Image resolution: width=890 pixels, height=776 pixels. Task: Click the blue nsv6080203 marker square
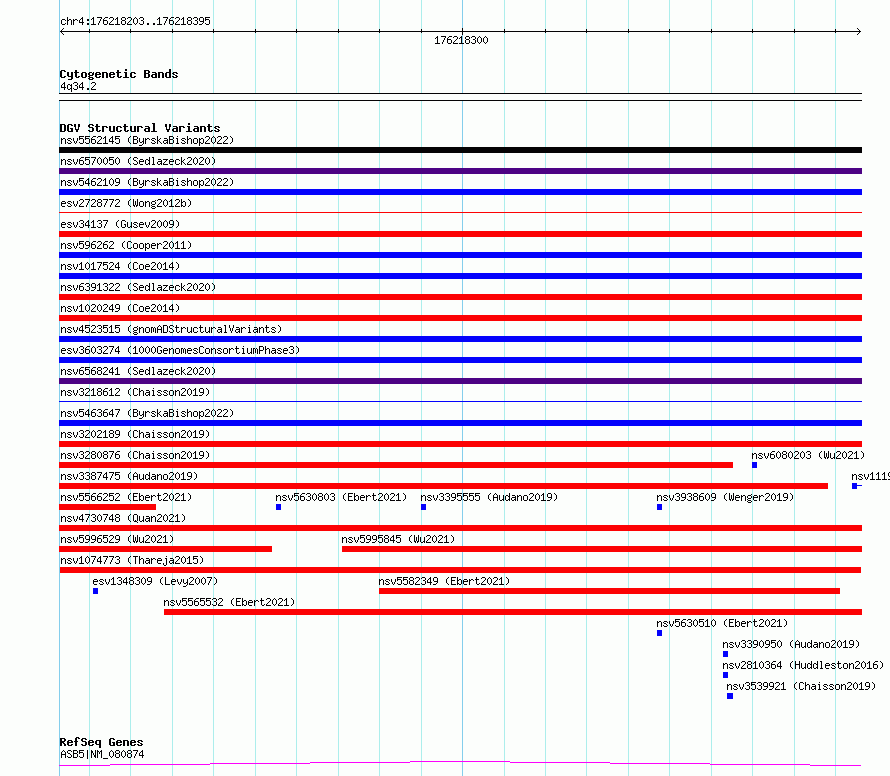[x=754, y=465]
